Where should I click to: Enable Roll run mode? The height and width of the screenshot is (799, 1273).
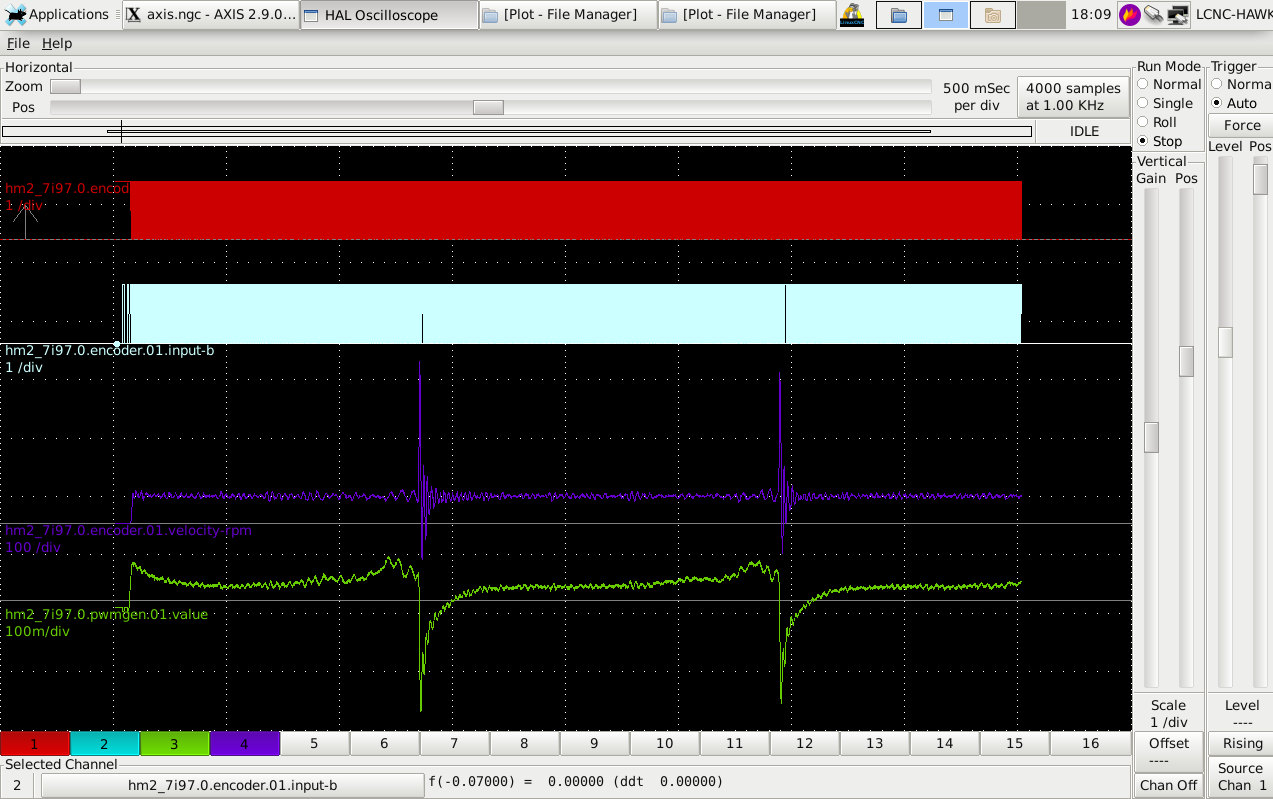(x=1143, y=123)
